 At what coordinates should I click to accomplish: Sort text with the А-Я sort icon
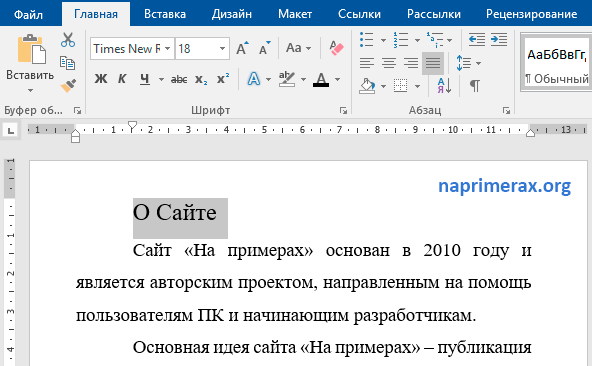click(444, 86)
